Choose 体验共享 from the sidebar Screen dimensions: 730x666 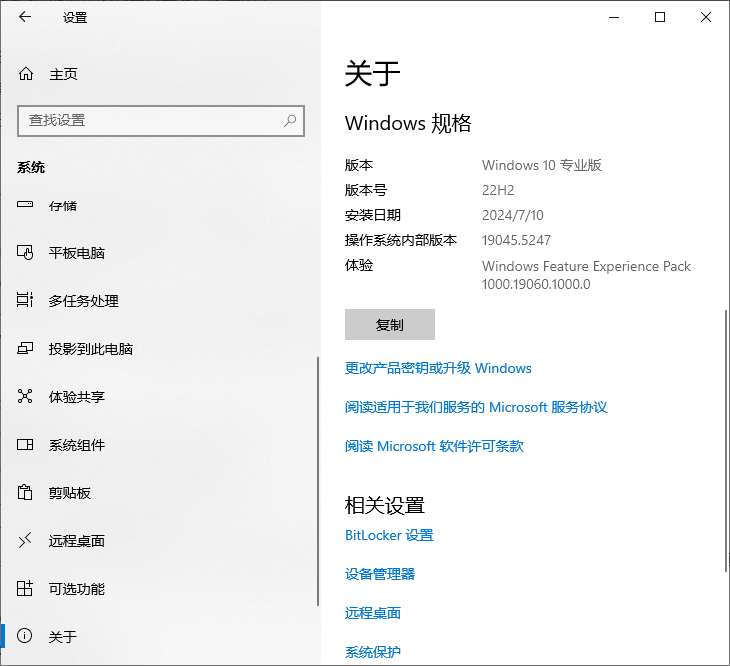160,397
